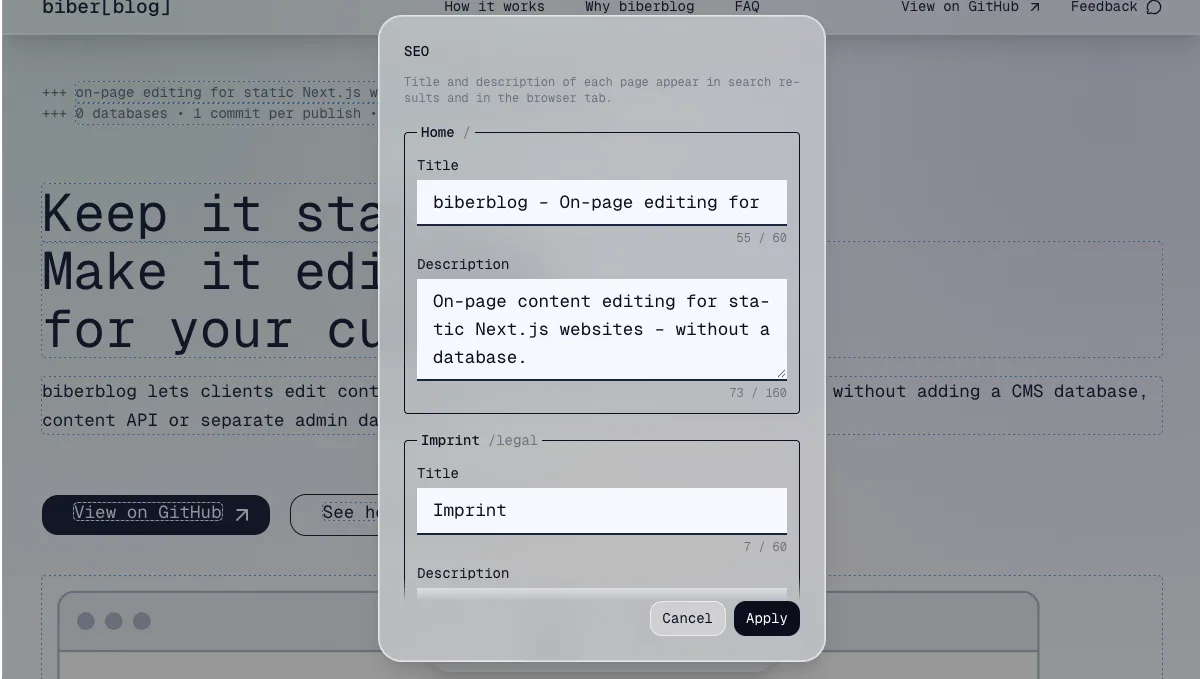Click the Imprint /legal legend label

tap(479, 440)
